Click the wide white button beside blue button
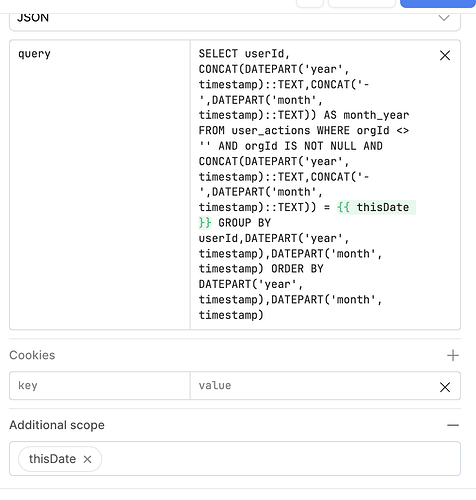The height and width of the screenshot is (500, 476). (362, 3)
